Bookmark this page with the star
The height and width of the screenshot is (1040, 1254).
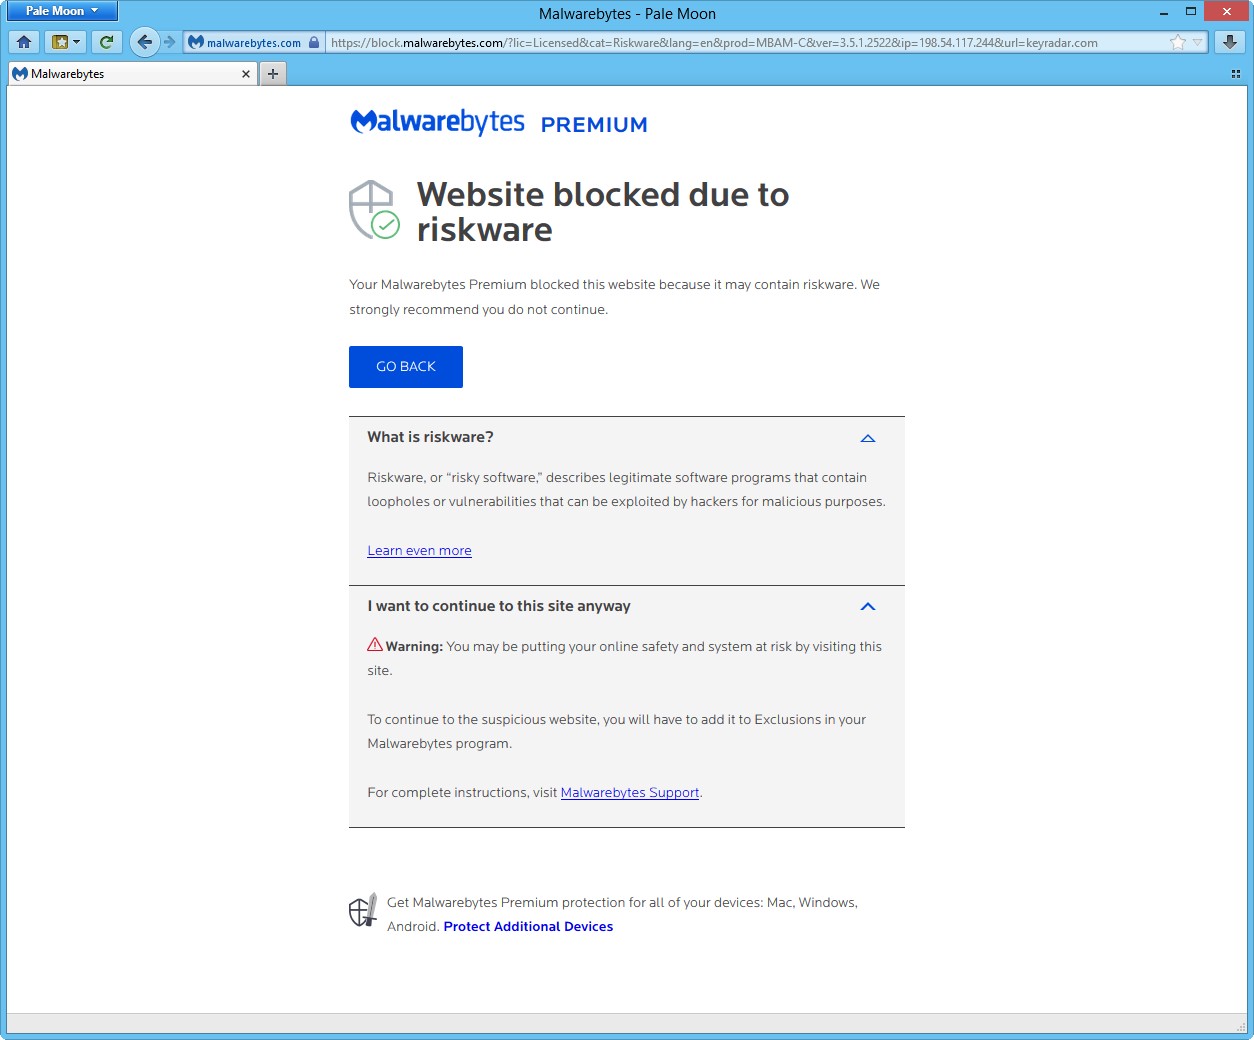(x=1178, y=42)
